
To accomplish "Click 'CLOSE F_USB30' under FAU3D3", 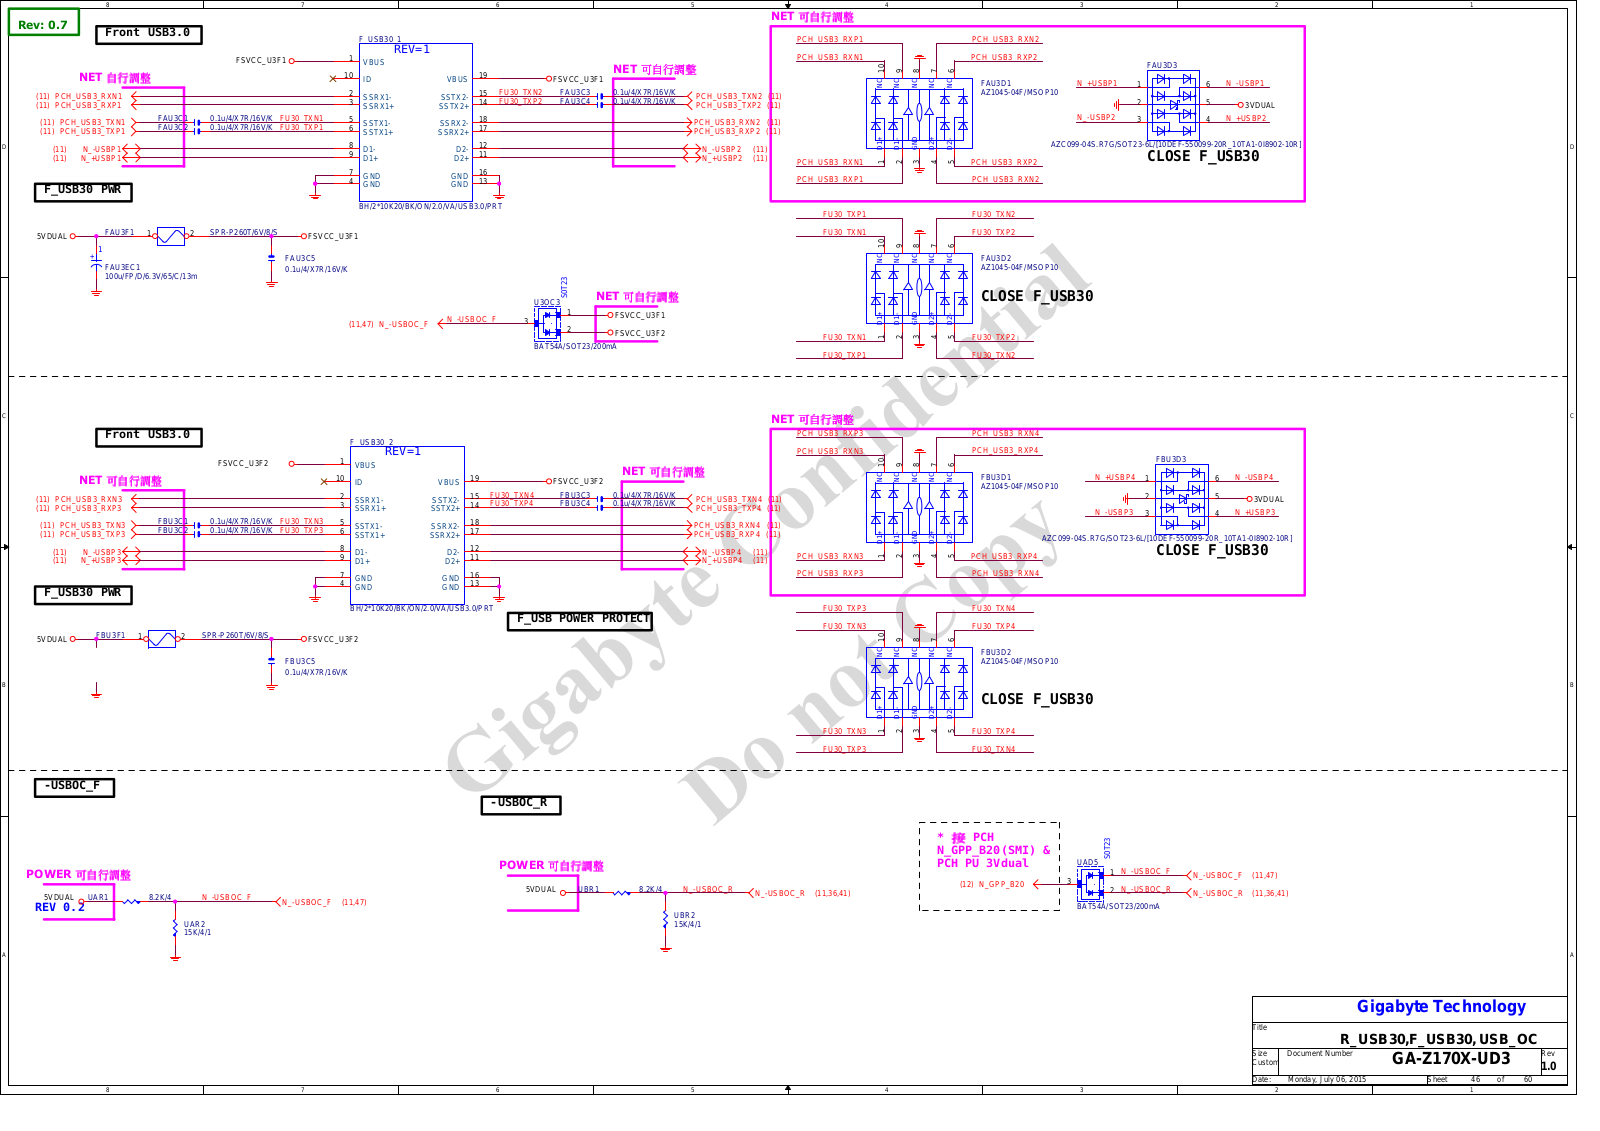I will pyautogui.click(x=1203, y=156).
